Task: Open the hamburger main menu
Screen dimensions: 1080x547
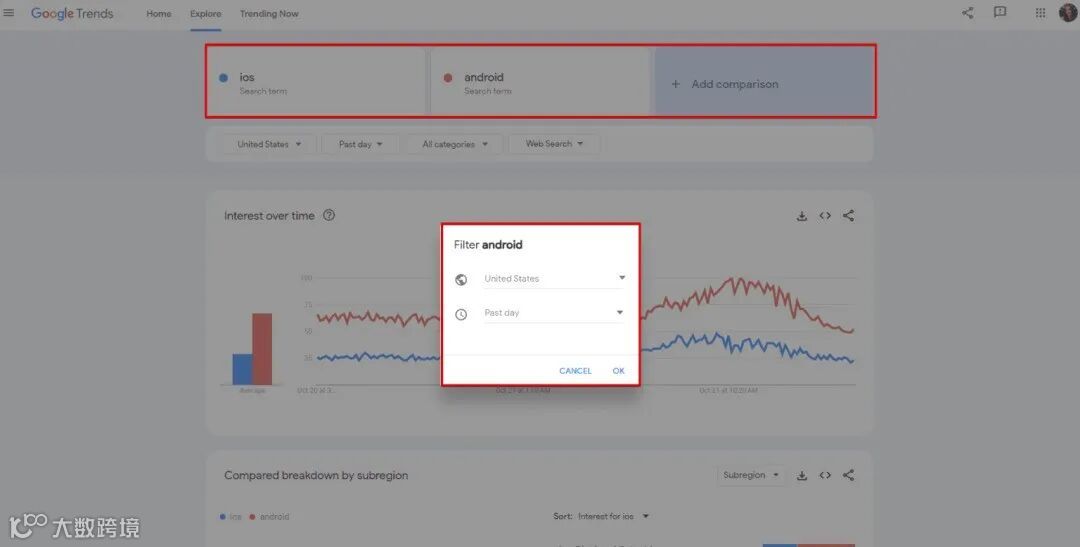Action: (9, 12)
